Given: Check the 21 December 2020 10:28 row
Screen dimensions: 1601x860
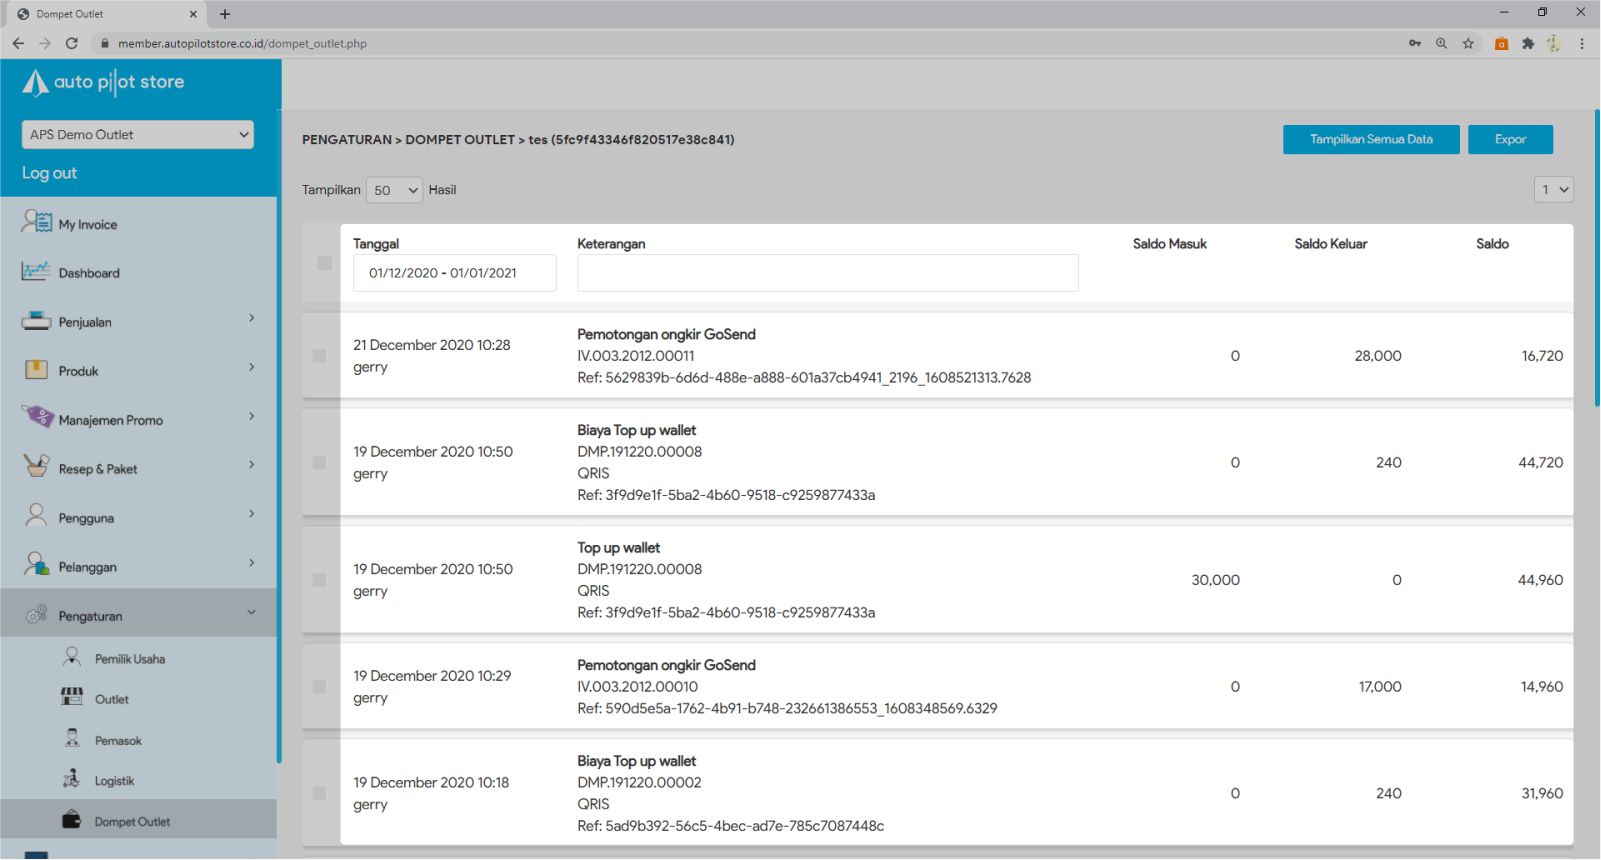Looking at the screenshot, I should point(319,356).
